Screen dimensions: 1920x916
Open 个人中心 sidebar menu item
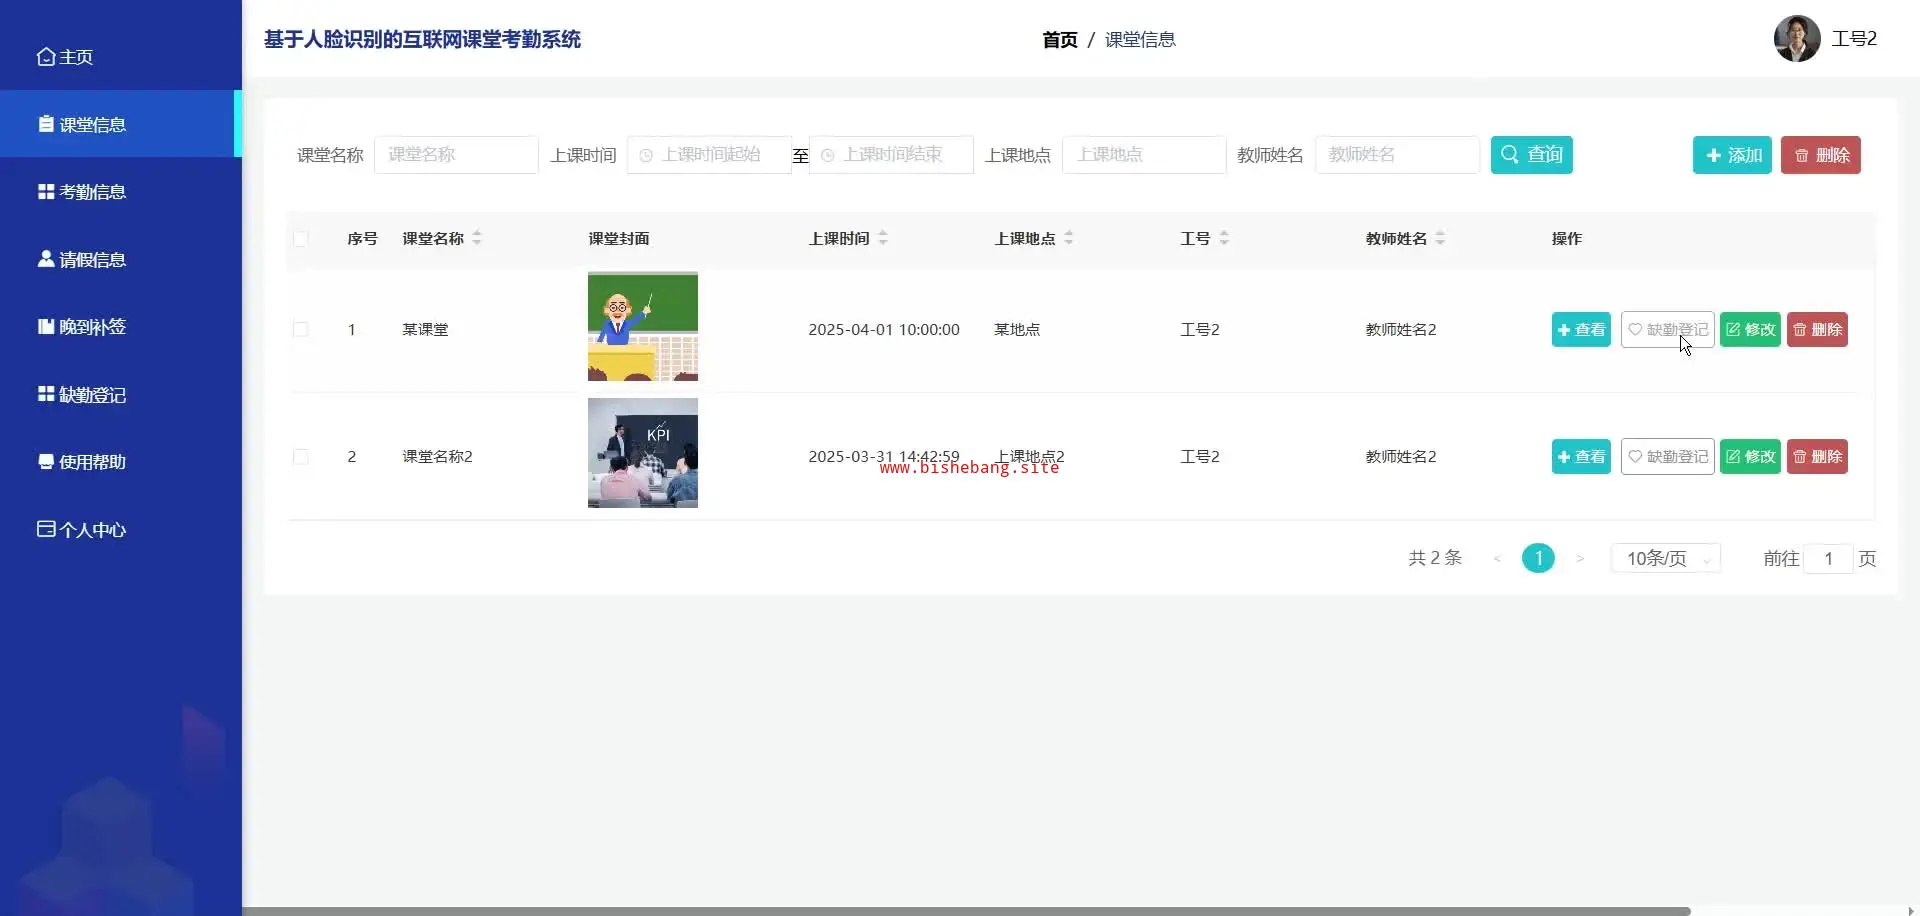(120, 529)
